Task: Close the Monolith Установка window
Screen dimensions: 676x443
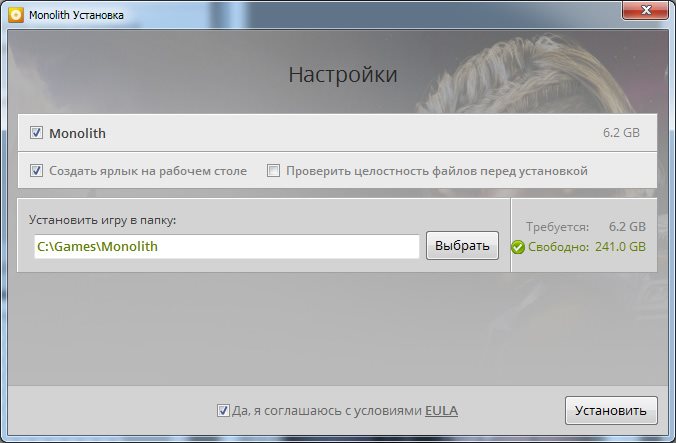Action: pos(645,10)
